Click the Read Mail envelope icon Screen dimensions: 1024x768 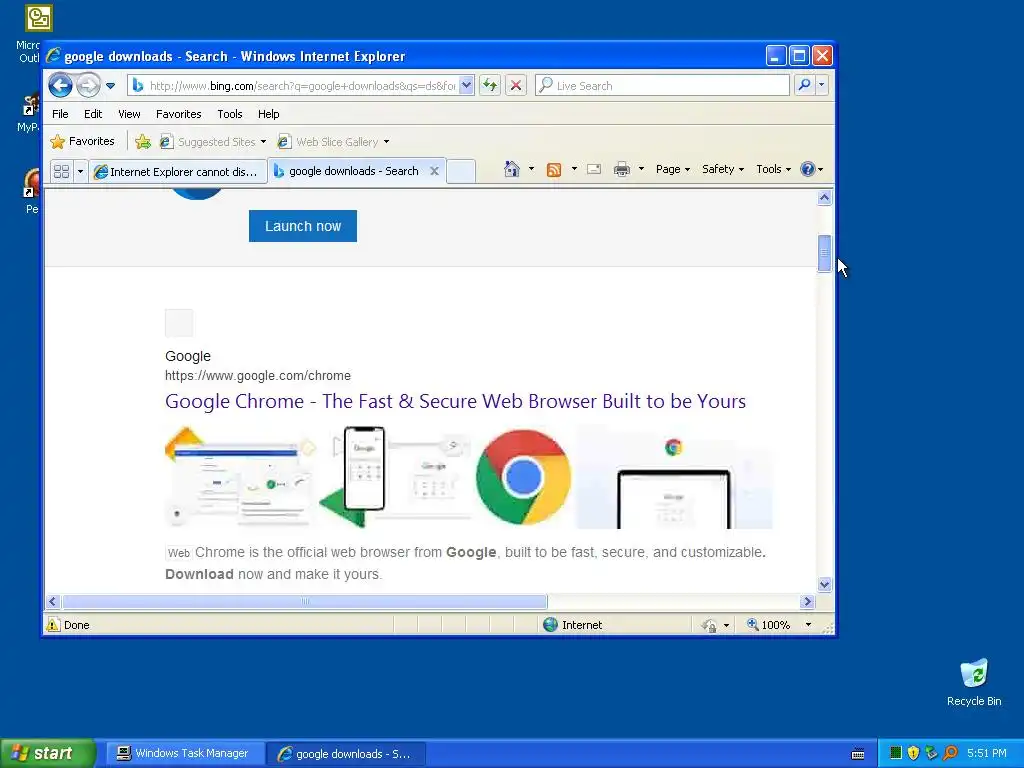click(x=594, y=169)
